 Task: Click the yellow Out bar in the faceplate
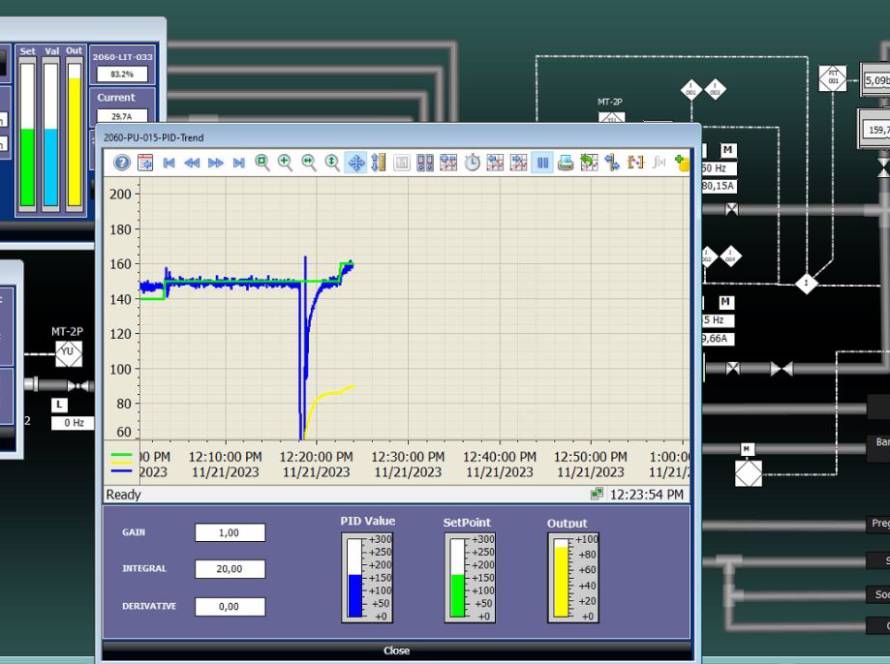74,135
